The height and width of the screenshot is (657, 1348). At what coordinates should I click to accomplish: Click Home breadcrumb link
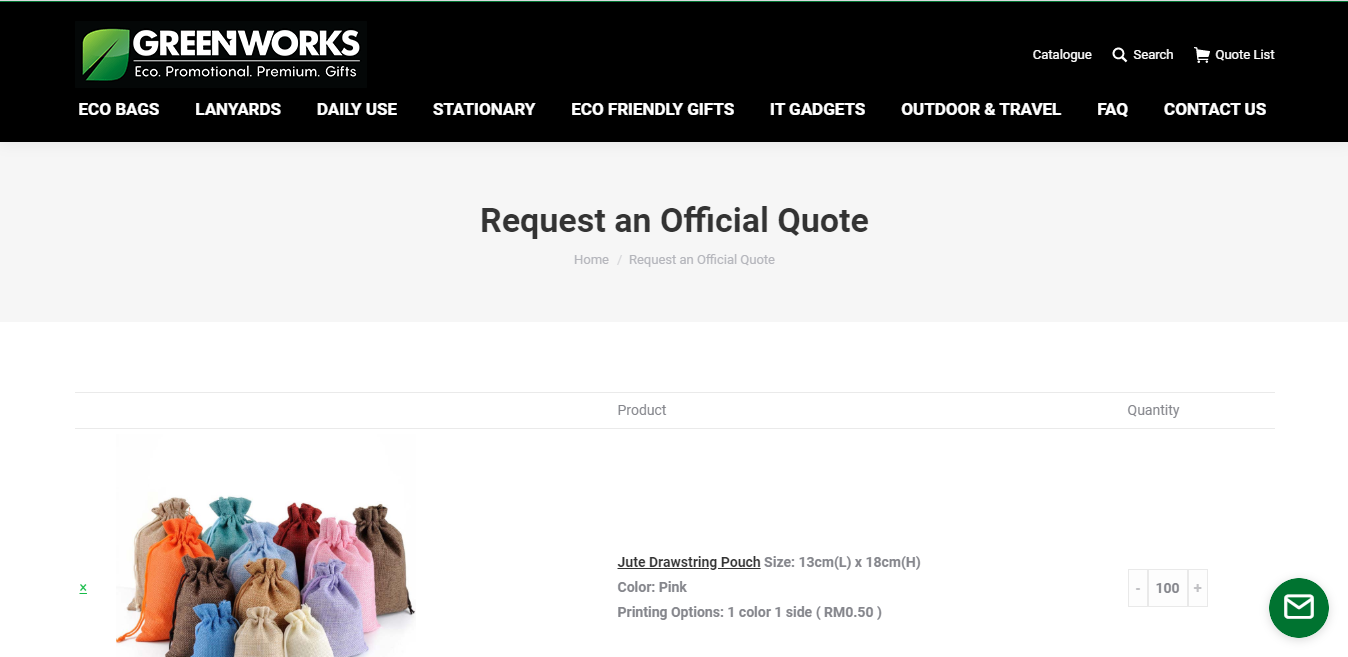tap(591, 260)
